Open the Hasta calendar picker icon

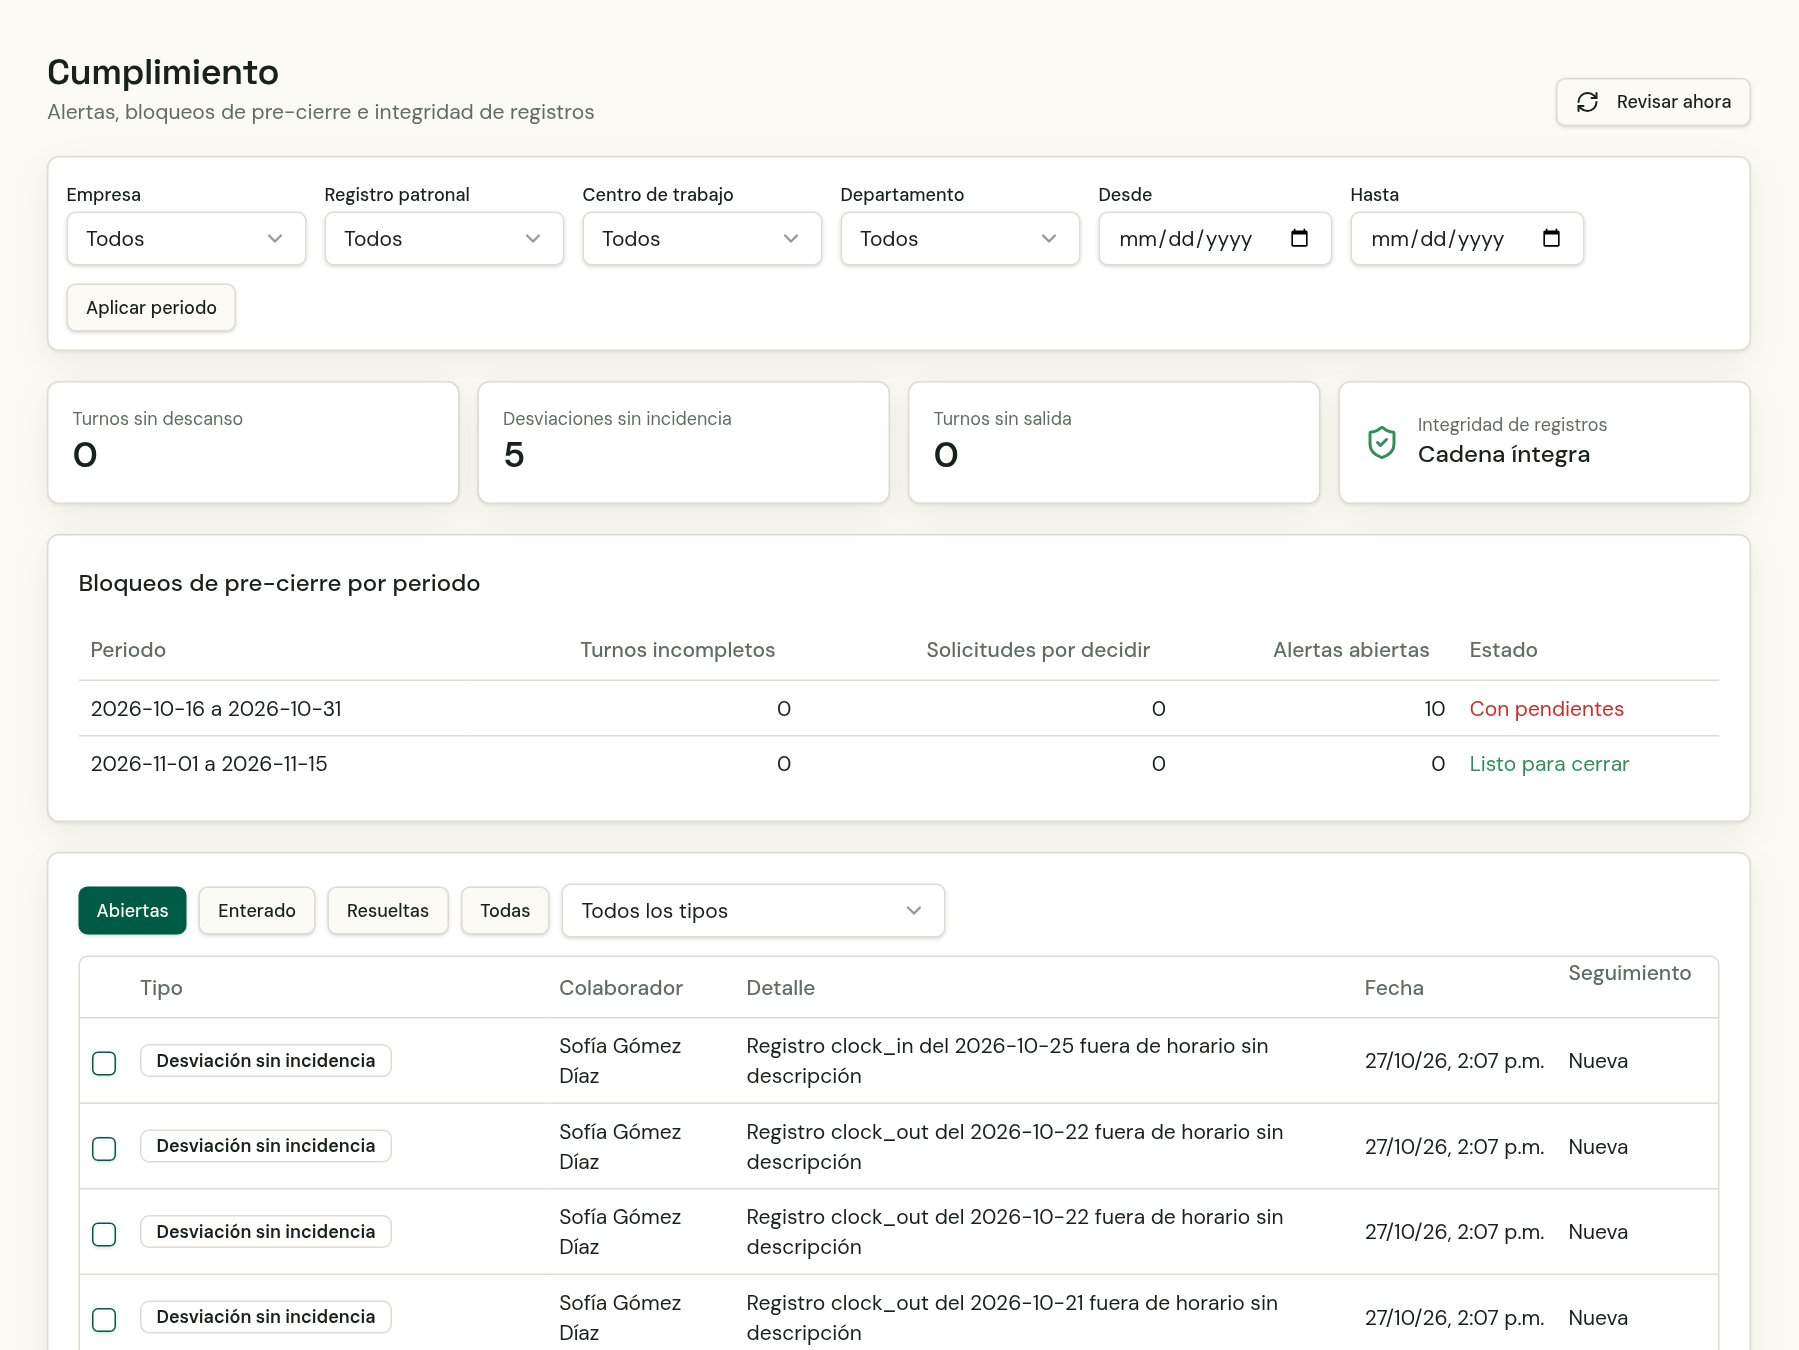pyautogui.click(x=1551, y=238)
